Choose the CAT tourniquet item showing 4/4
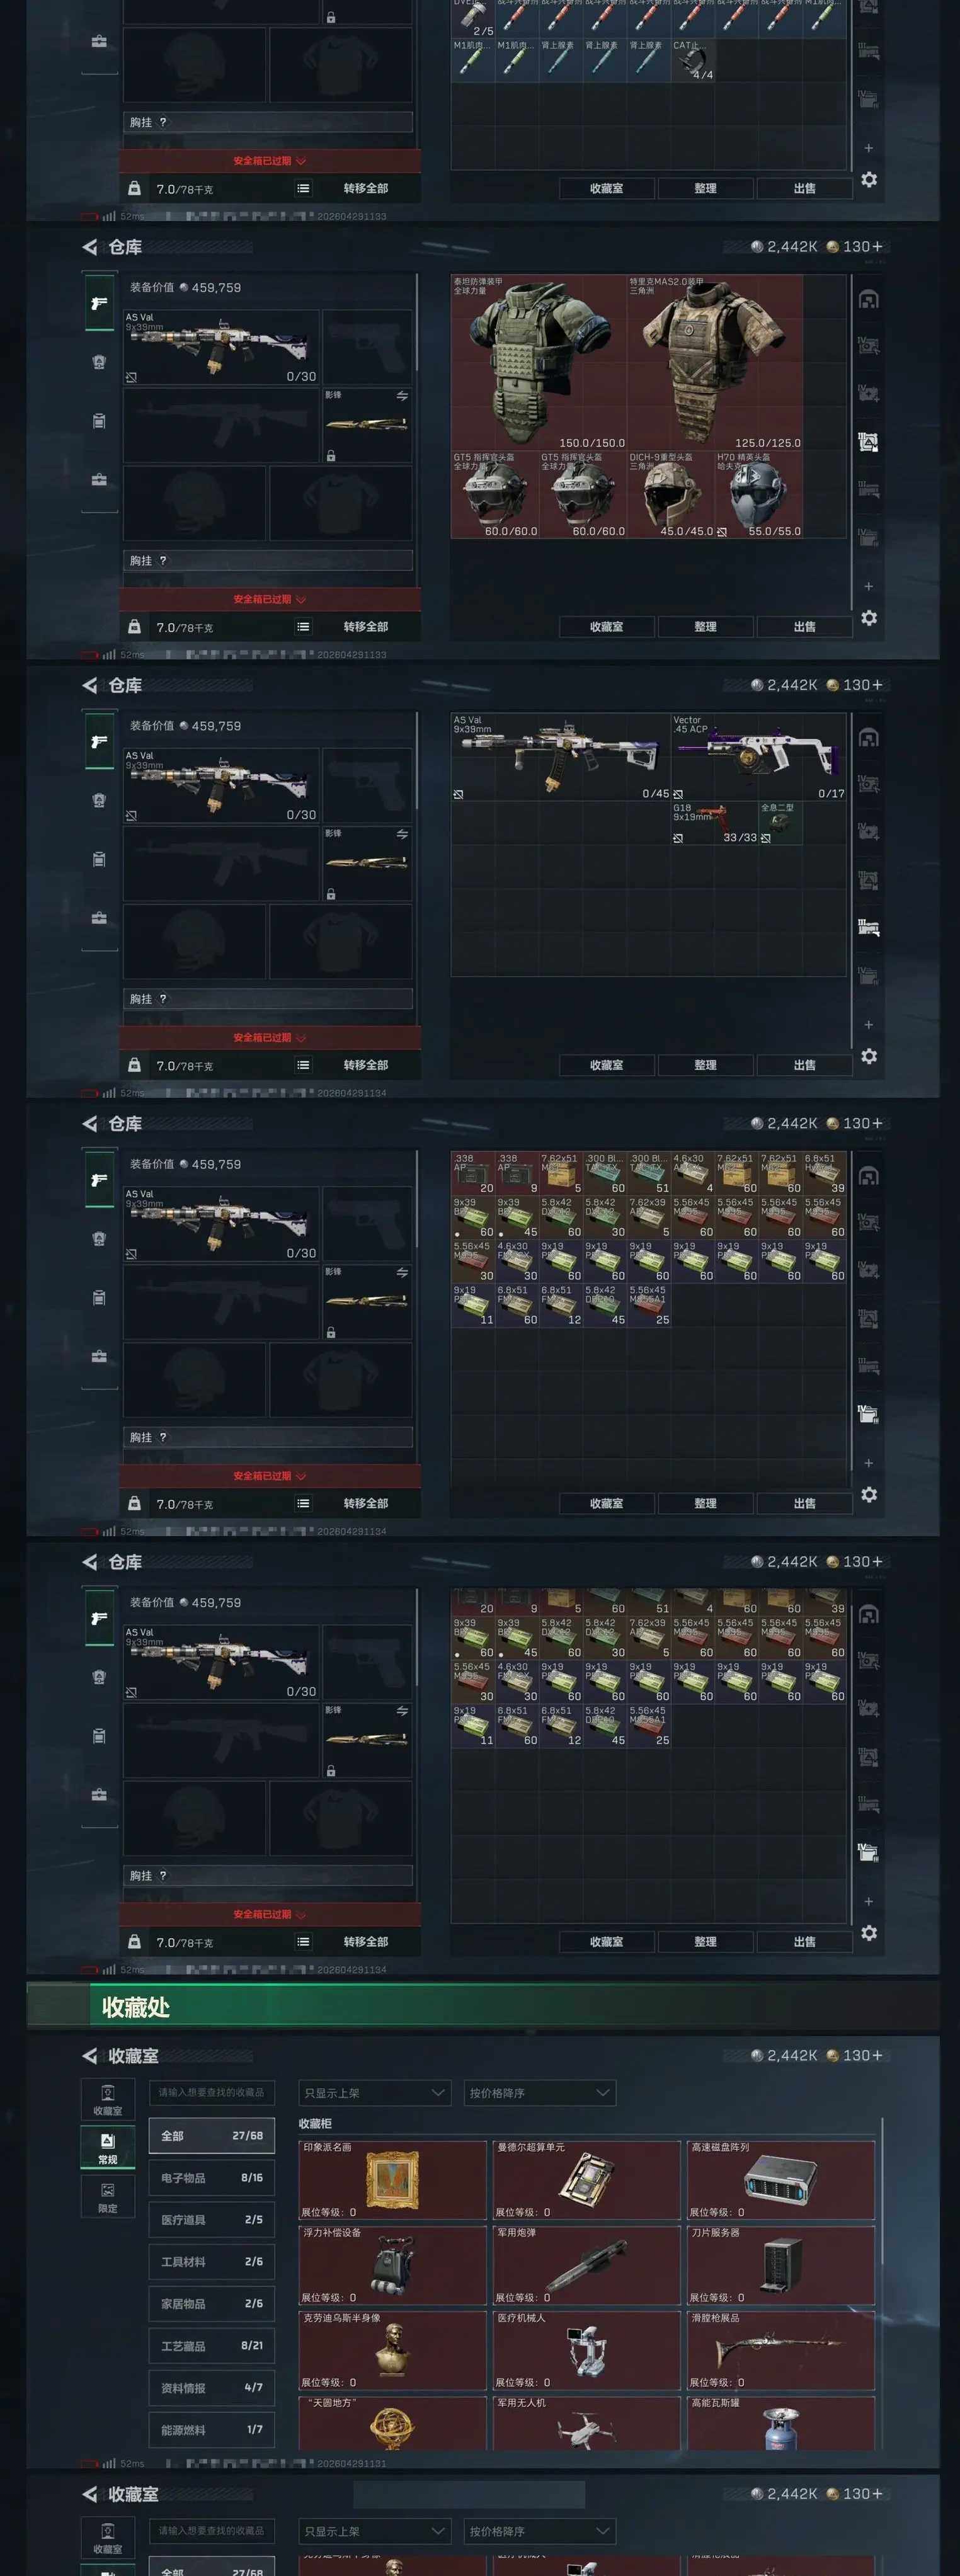Image resolution: width=960 pixels, height=2576 pixels. [x=693, y=60]
